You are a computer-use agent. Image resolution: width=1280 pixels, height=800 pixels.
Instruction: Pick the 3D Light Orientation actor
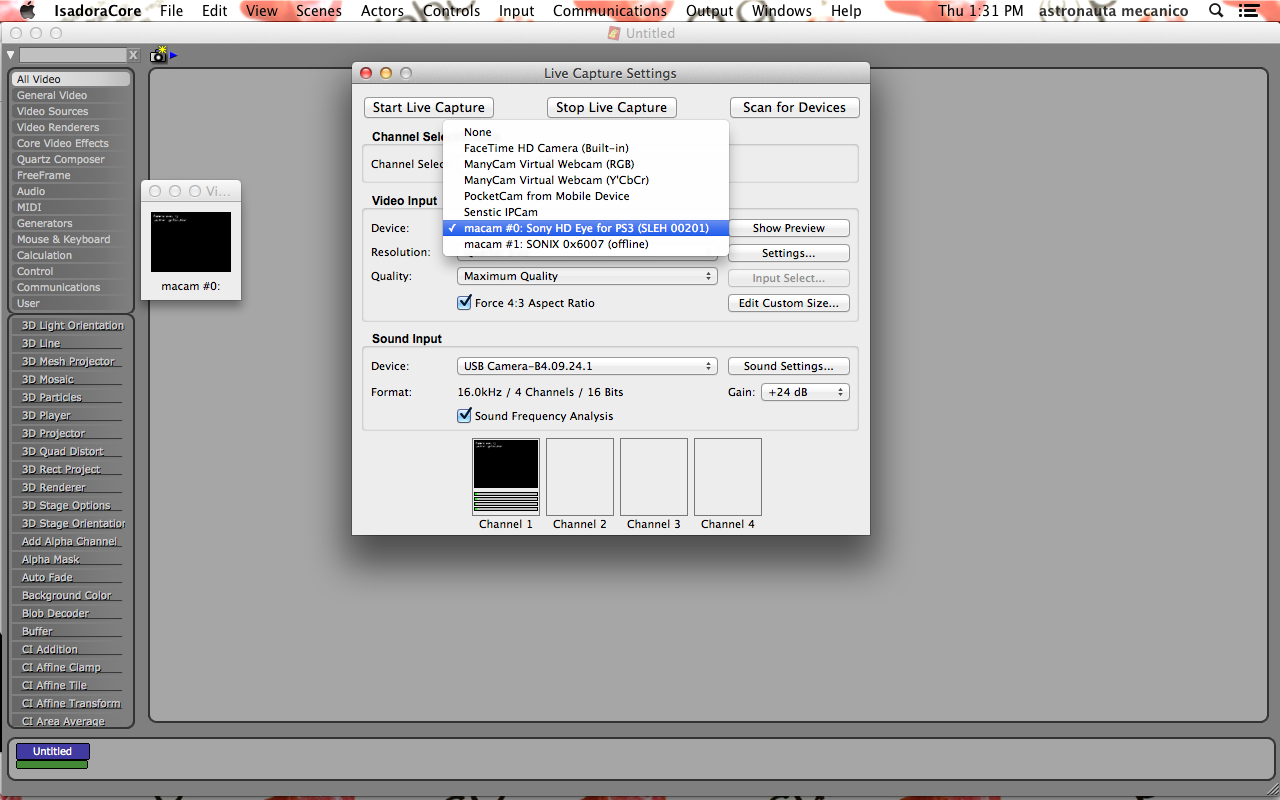(72, 325)
